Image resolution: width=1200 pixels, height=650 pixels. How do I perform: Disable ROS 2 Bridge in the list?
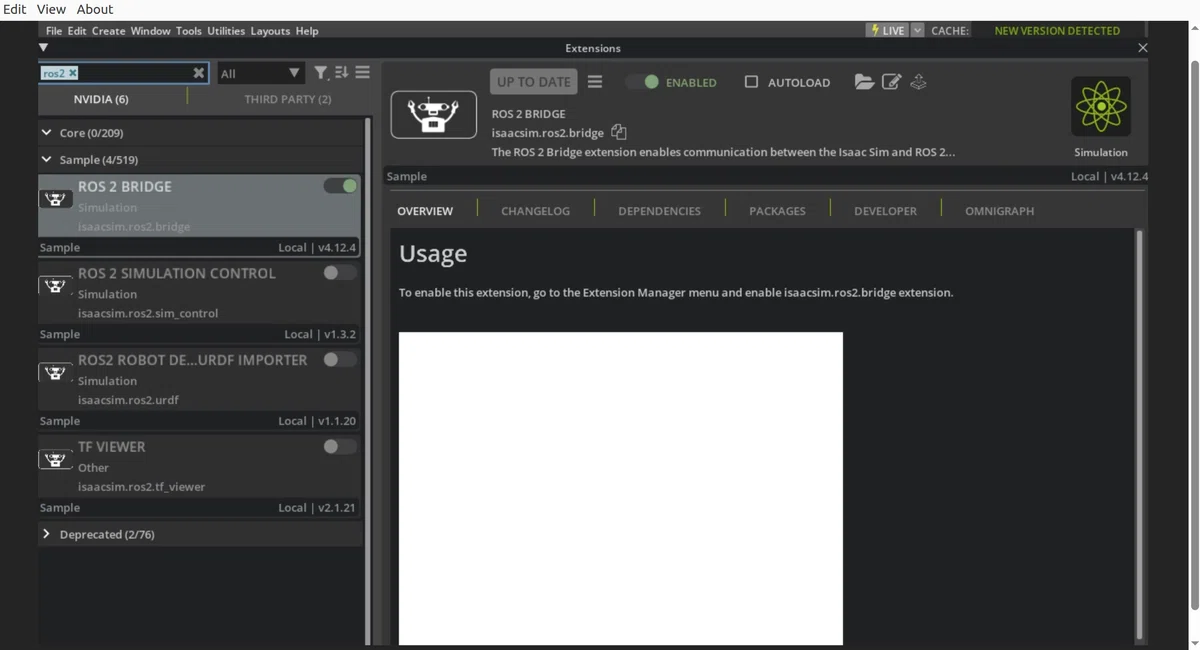tap(340, 186)
